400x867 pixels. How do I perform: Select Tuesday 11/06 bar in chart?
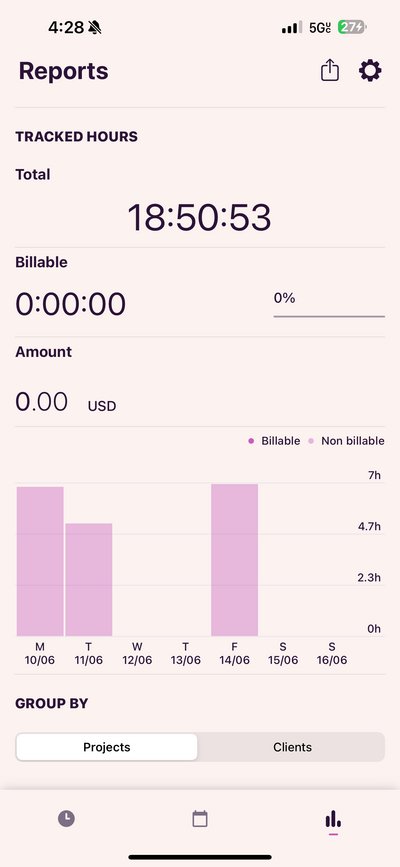point(89,579)
